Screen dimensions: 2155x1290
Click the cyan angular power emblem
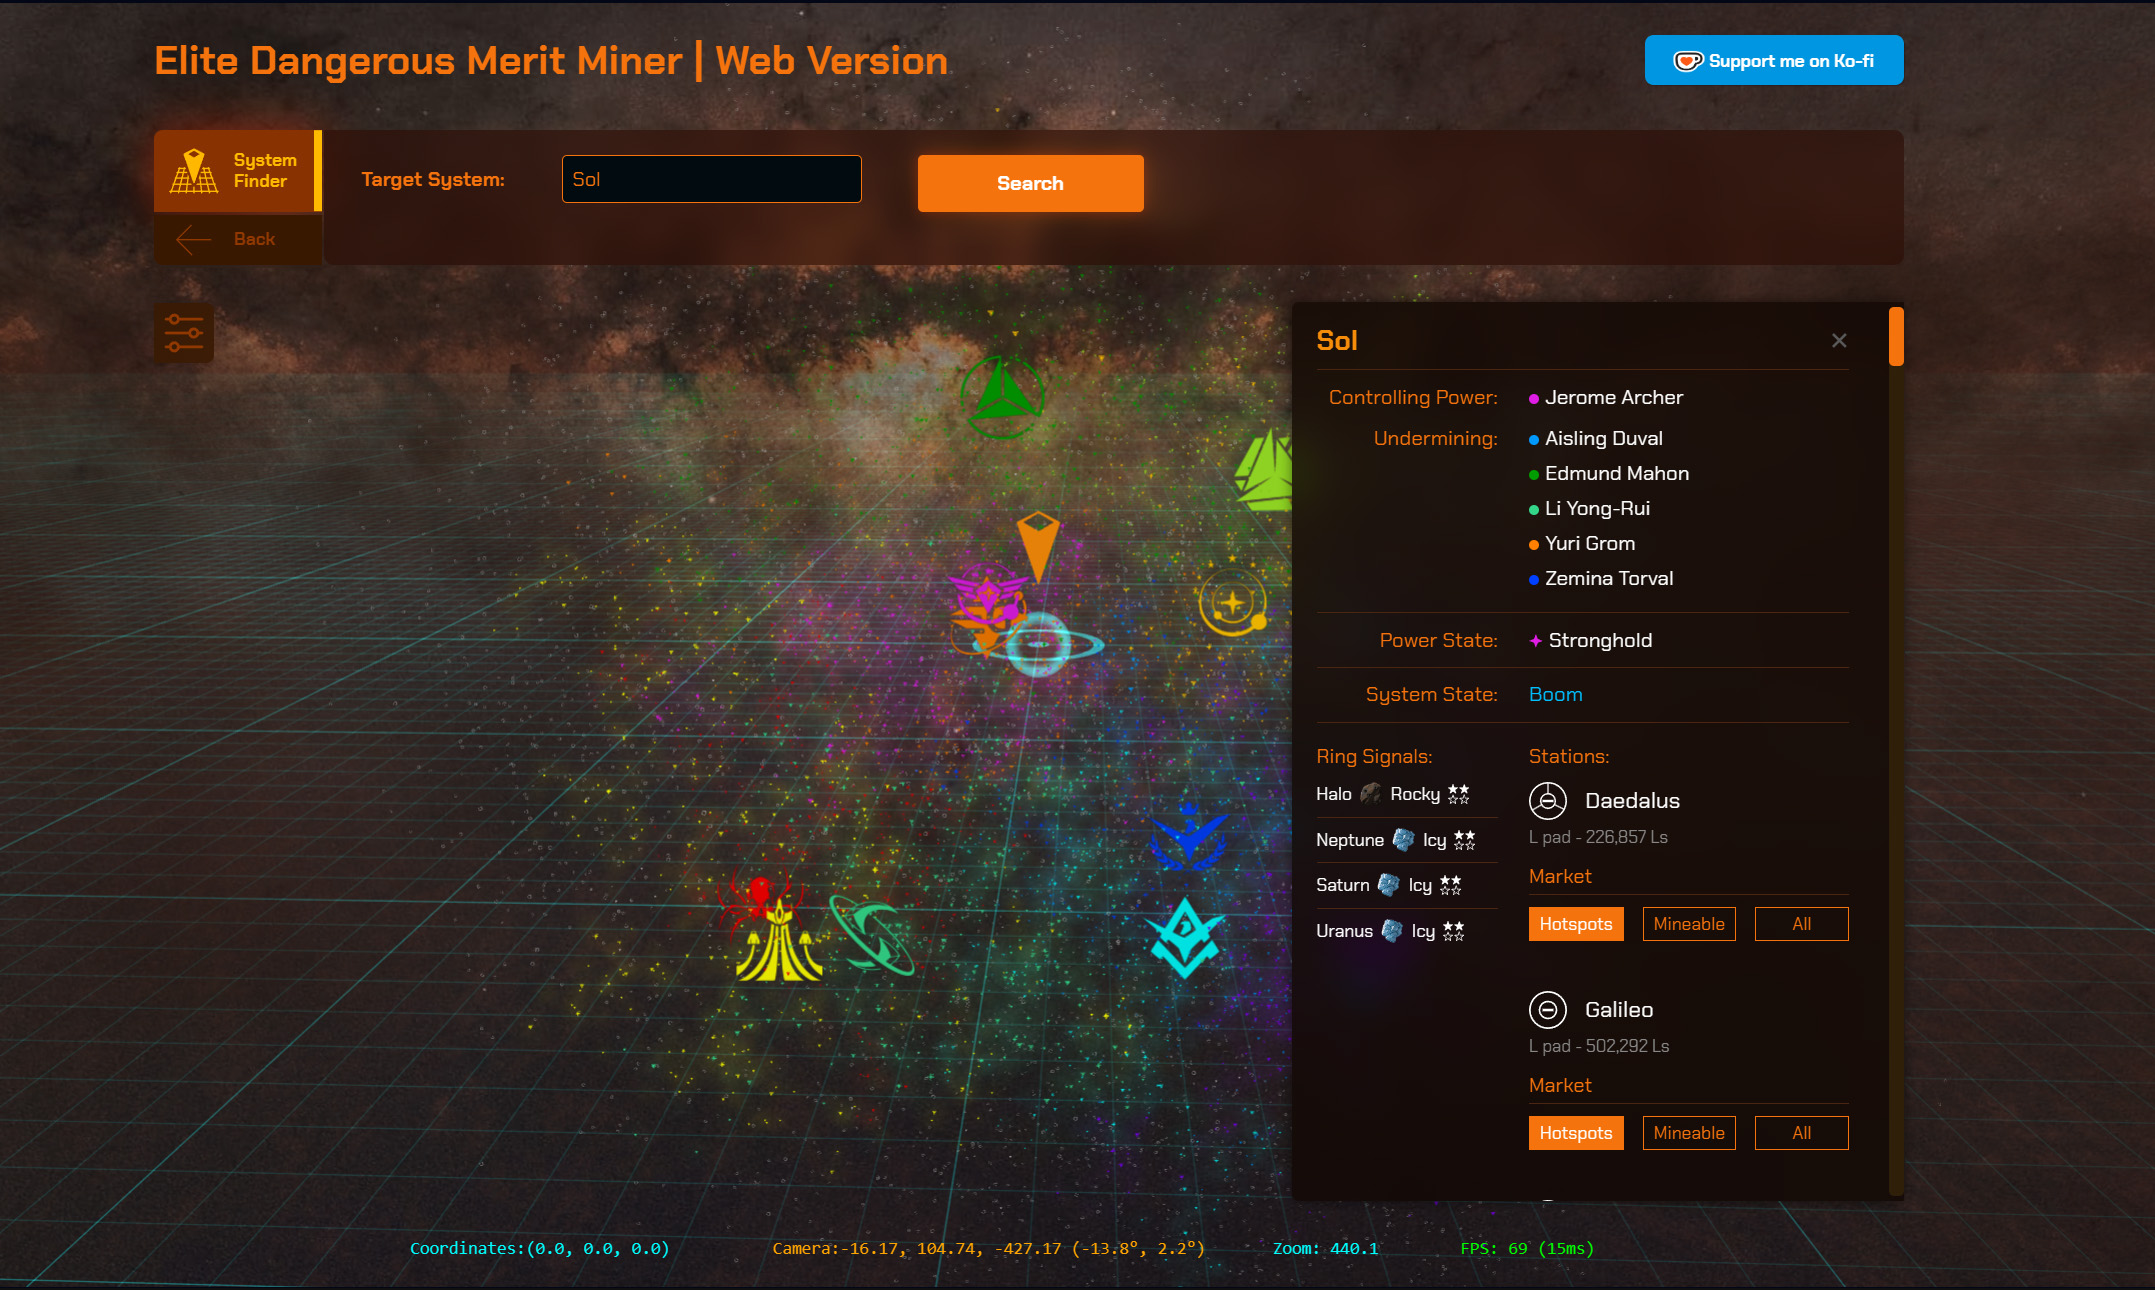click(1185, 938)
